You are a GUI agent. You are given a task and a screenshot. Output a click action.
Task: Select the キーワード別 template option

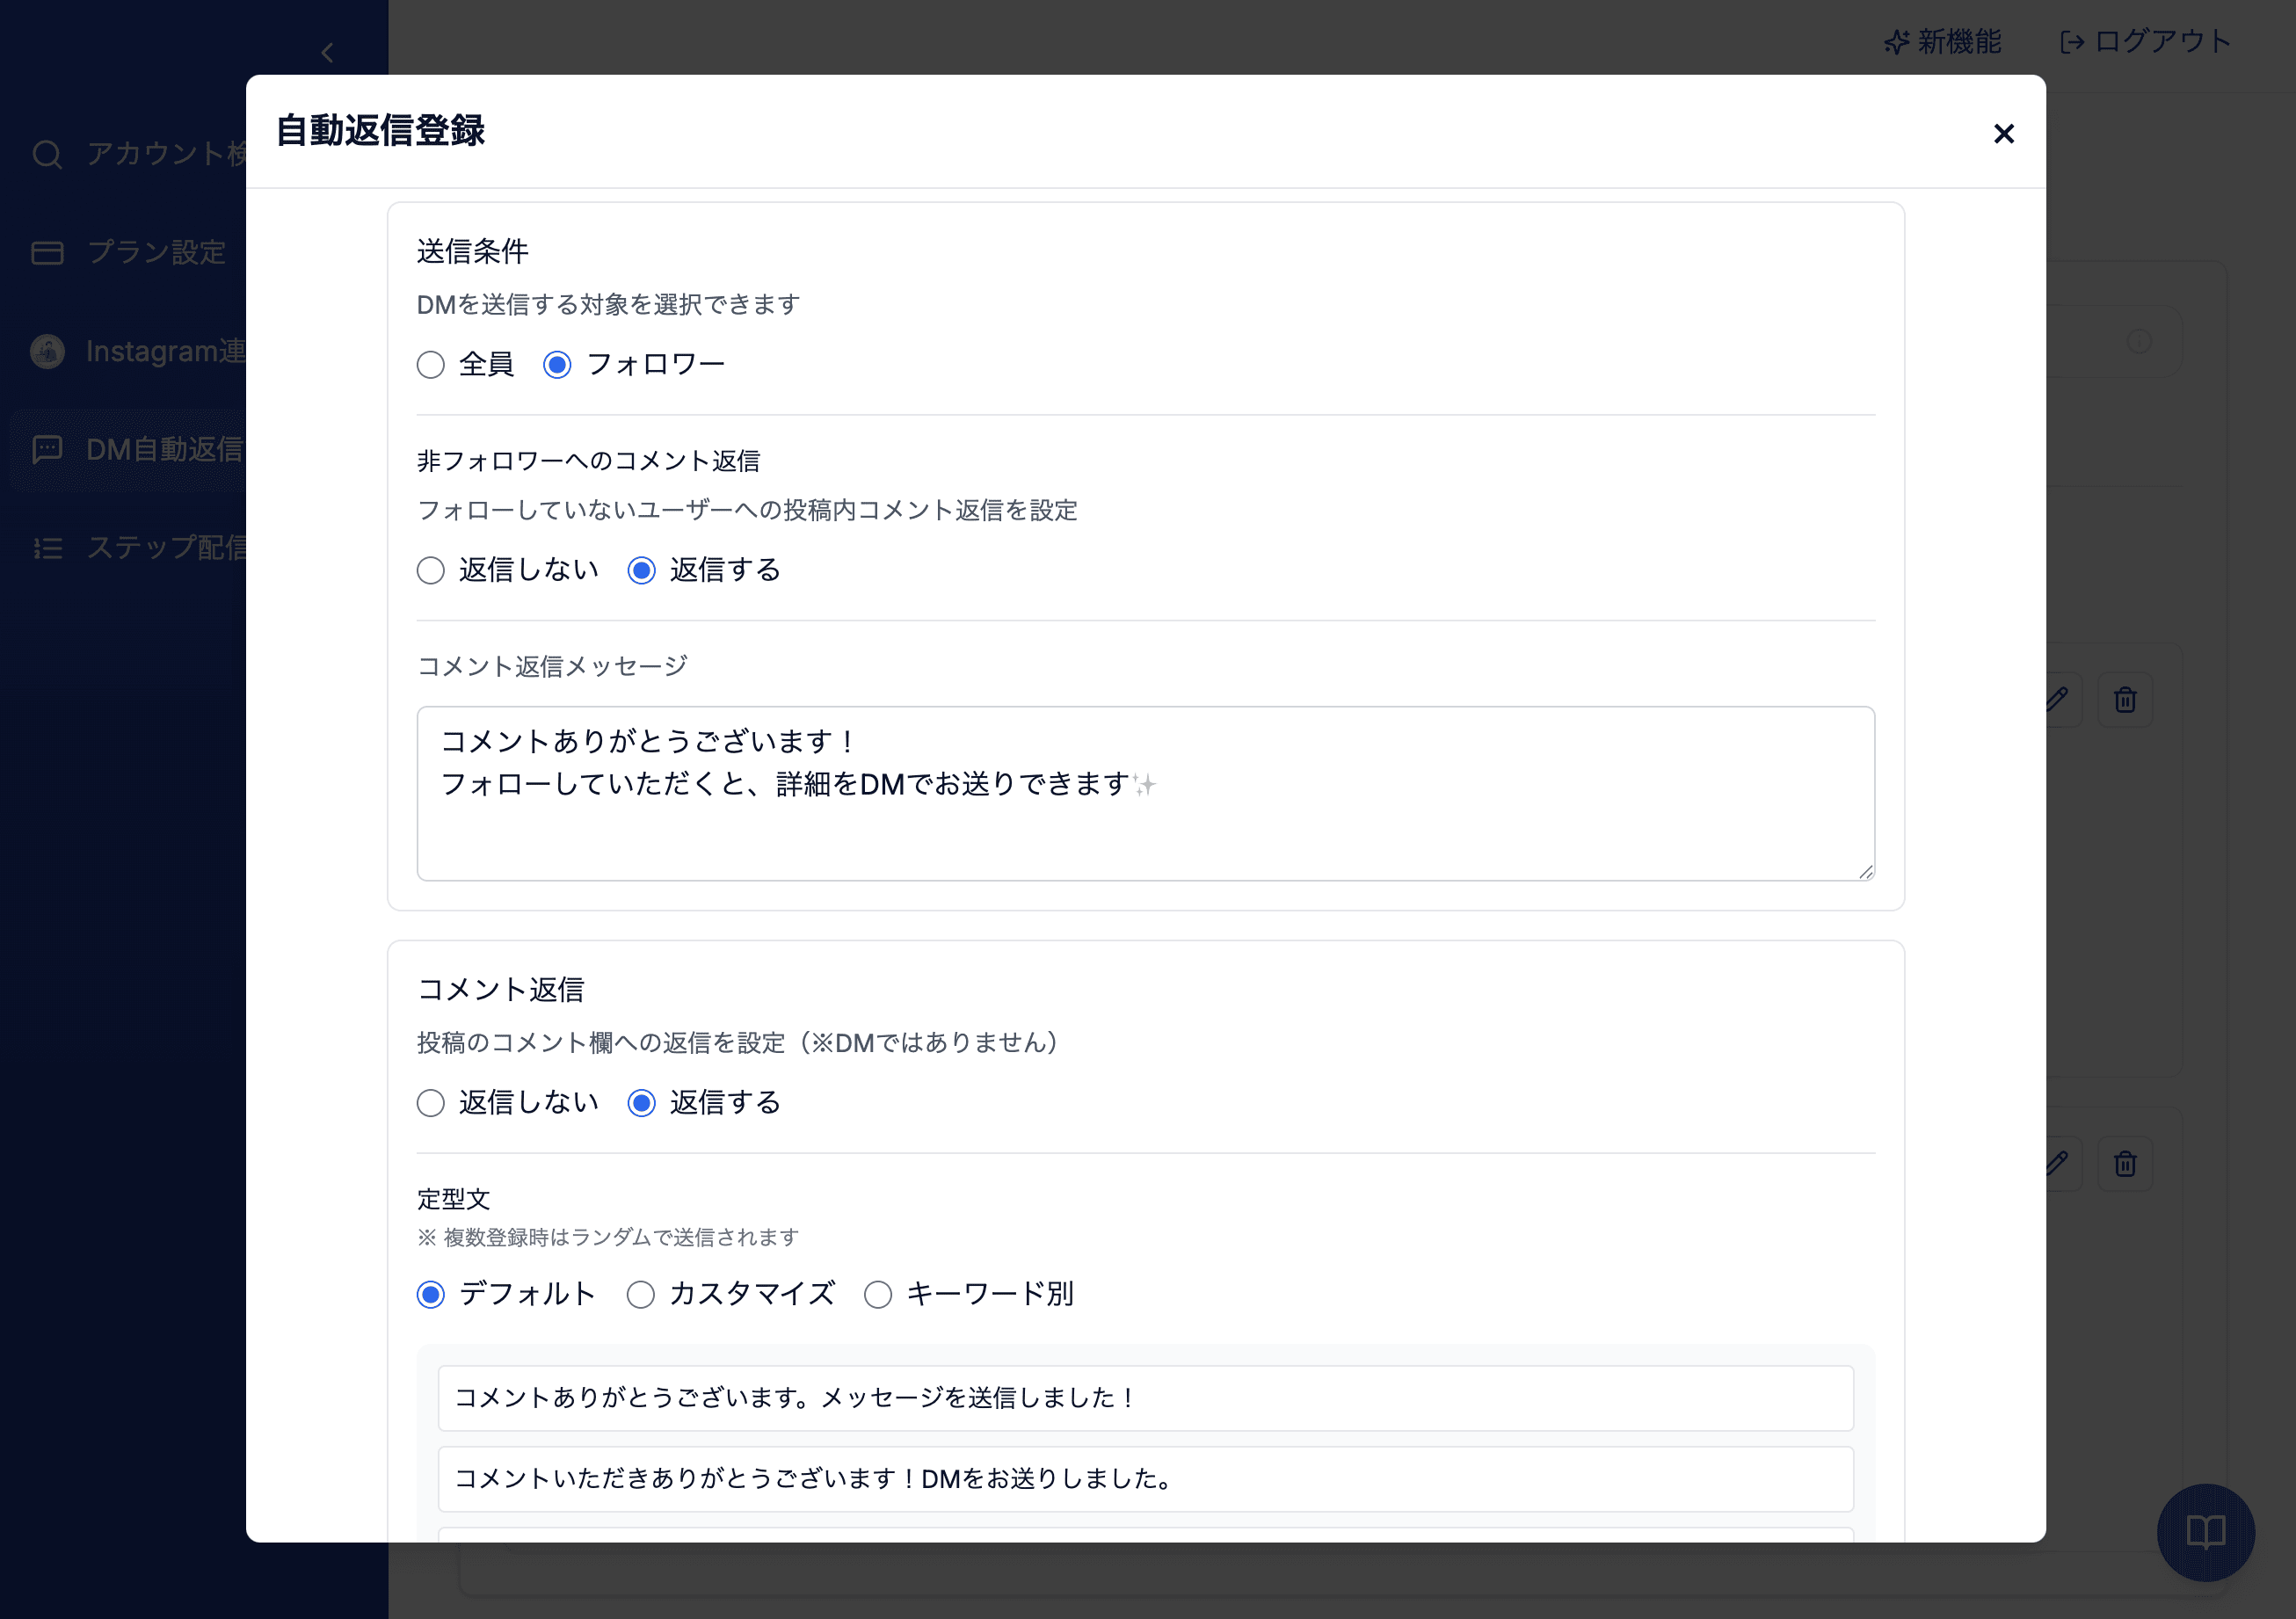pos(878,1295)
